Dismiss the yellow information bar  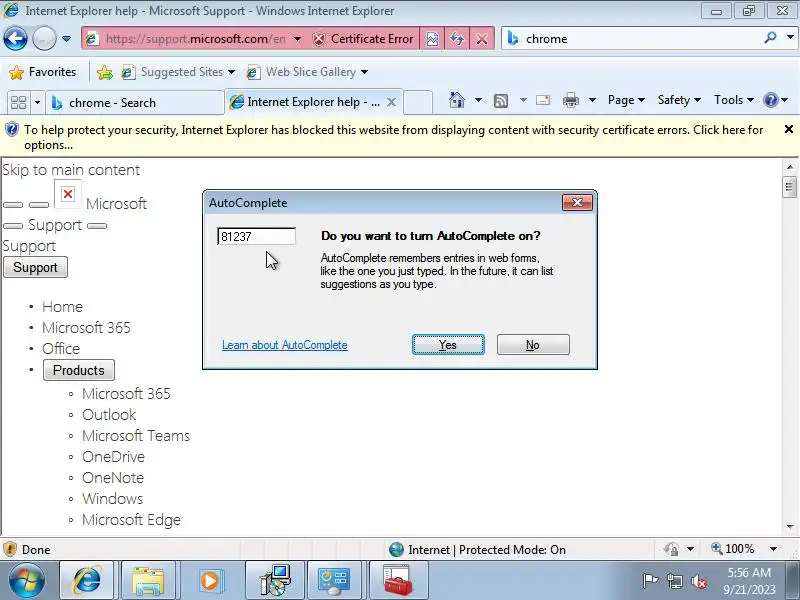click(789, 129)
